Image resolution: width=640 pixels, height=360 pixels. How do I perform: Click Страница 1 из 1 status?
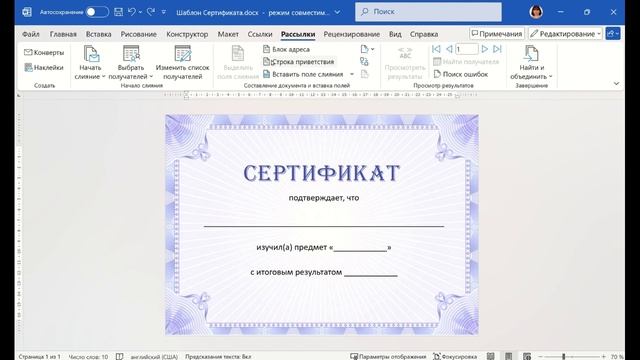(39, 356)
